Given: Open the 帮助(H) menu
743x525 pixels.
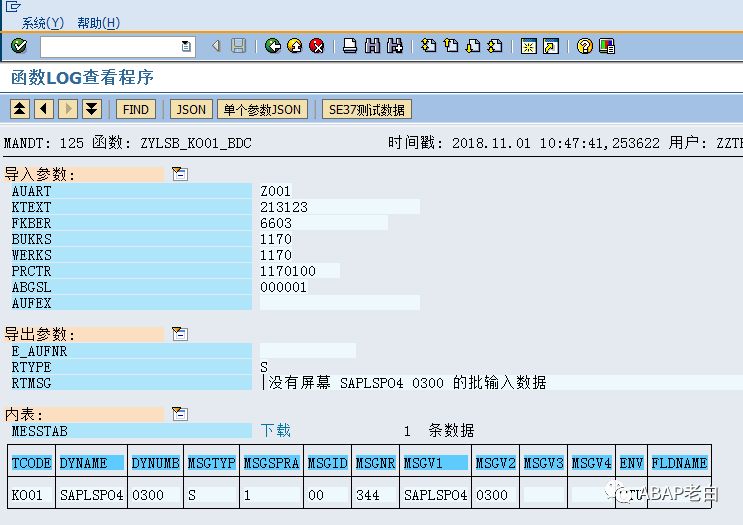Looking at the screenshot, I should [x=98, y=22].
